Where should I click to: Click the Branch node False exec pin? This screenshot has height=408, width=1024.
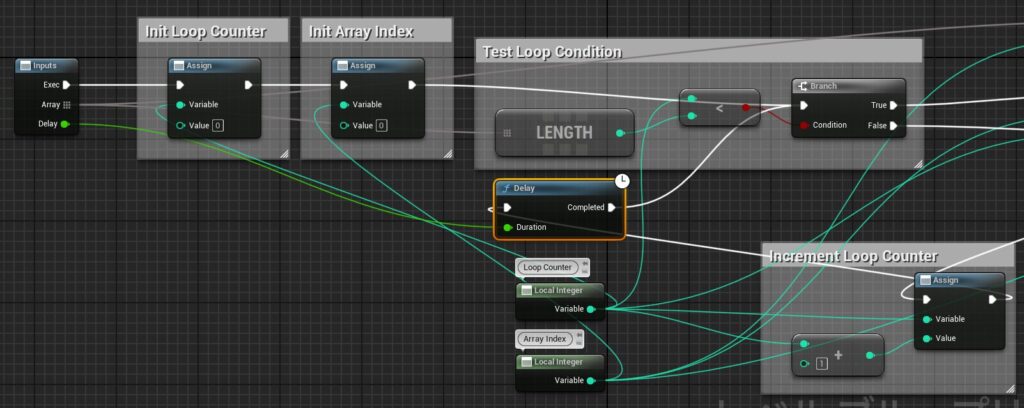click(x=893, y=126)
